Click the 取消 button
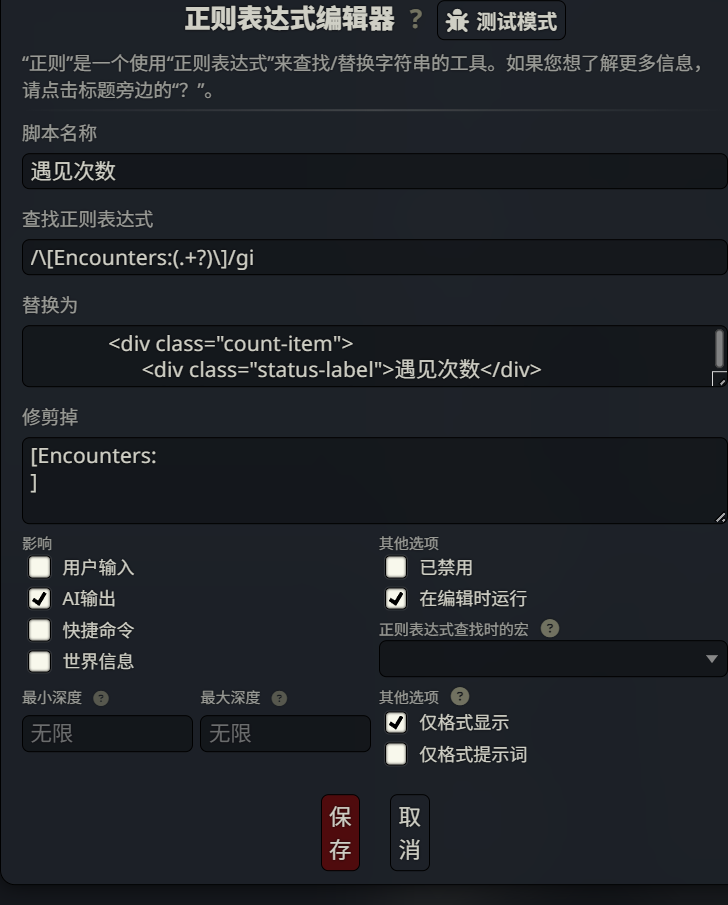 (409, 832)
